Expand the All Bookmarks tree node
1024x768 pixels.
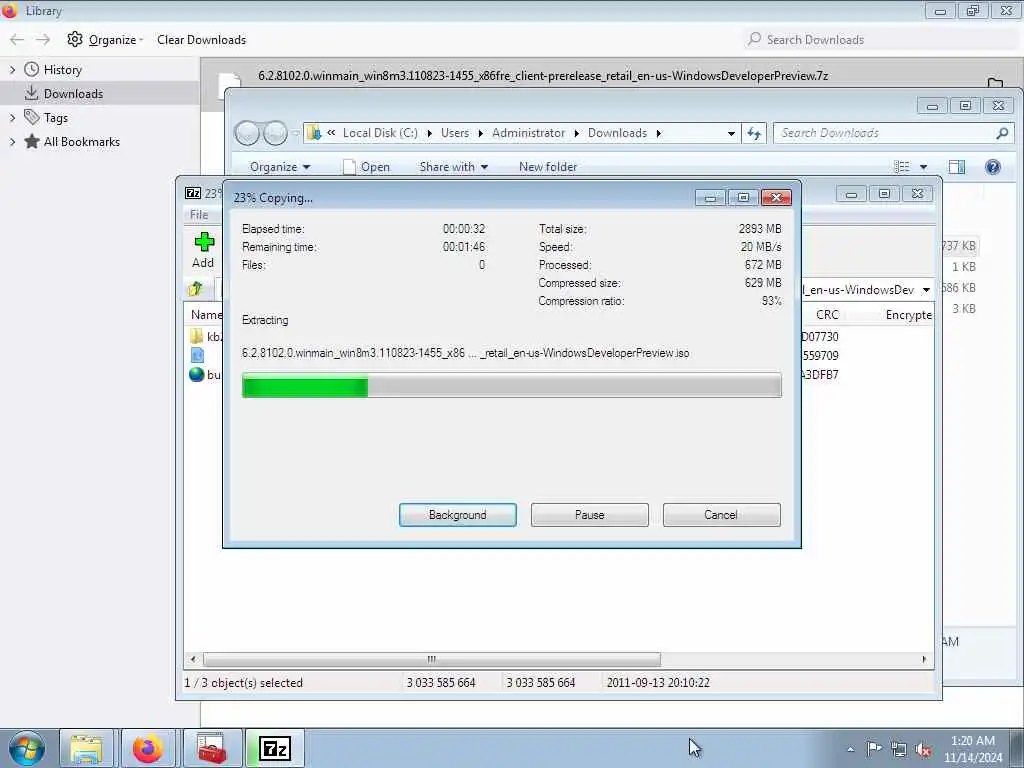(x=12, y=142)
